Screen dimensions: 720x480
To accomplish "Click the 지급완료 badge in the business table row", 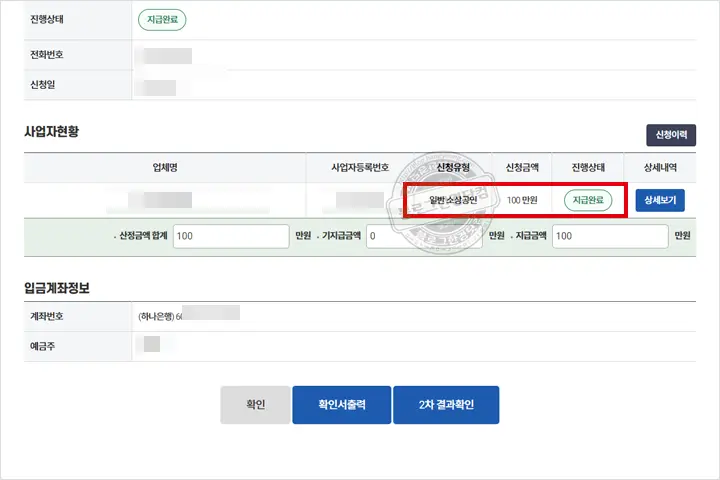I will [588, 200].
